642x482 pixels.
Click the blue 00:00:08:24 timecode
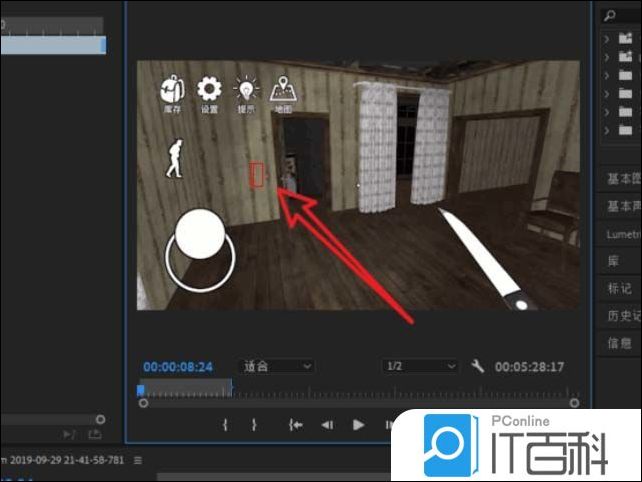click(179, 367)
